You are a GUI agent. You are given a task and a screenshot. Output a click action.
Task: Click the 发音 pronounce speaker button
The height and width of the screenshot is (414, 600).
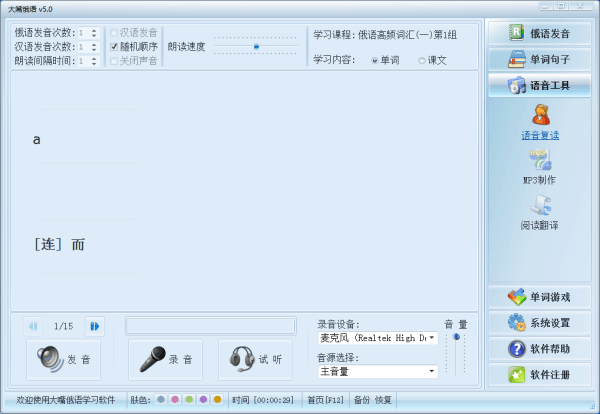tap(64, 359)
